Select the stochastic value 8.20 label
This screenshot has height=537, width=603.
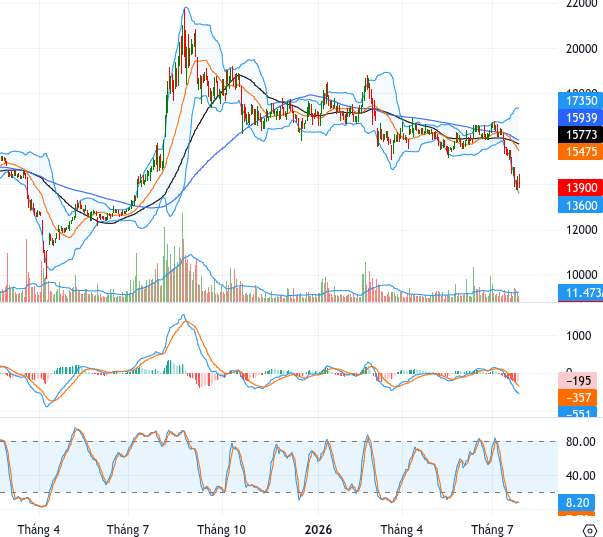[x=577, y=502]
